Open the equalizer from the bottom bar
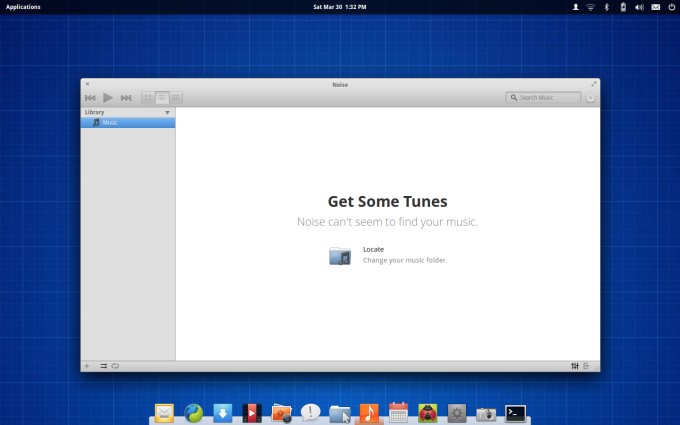Viewport: 680px width, 425px height. 575,366
